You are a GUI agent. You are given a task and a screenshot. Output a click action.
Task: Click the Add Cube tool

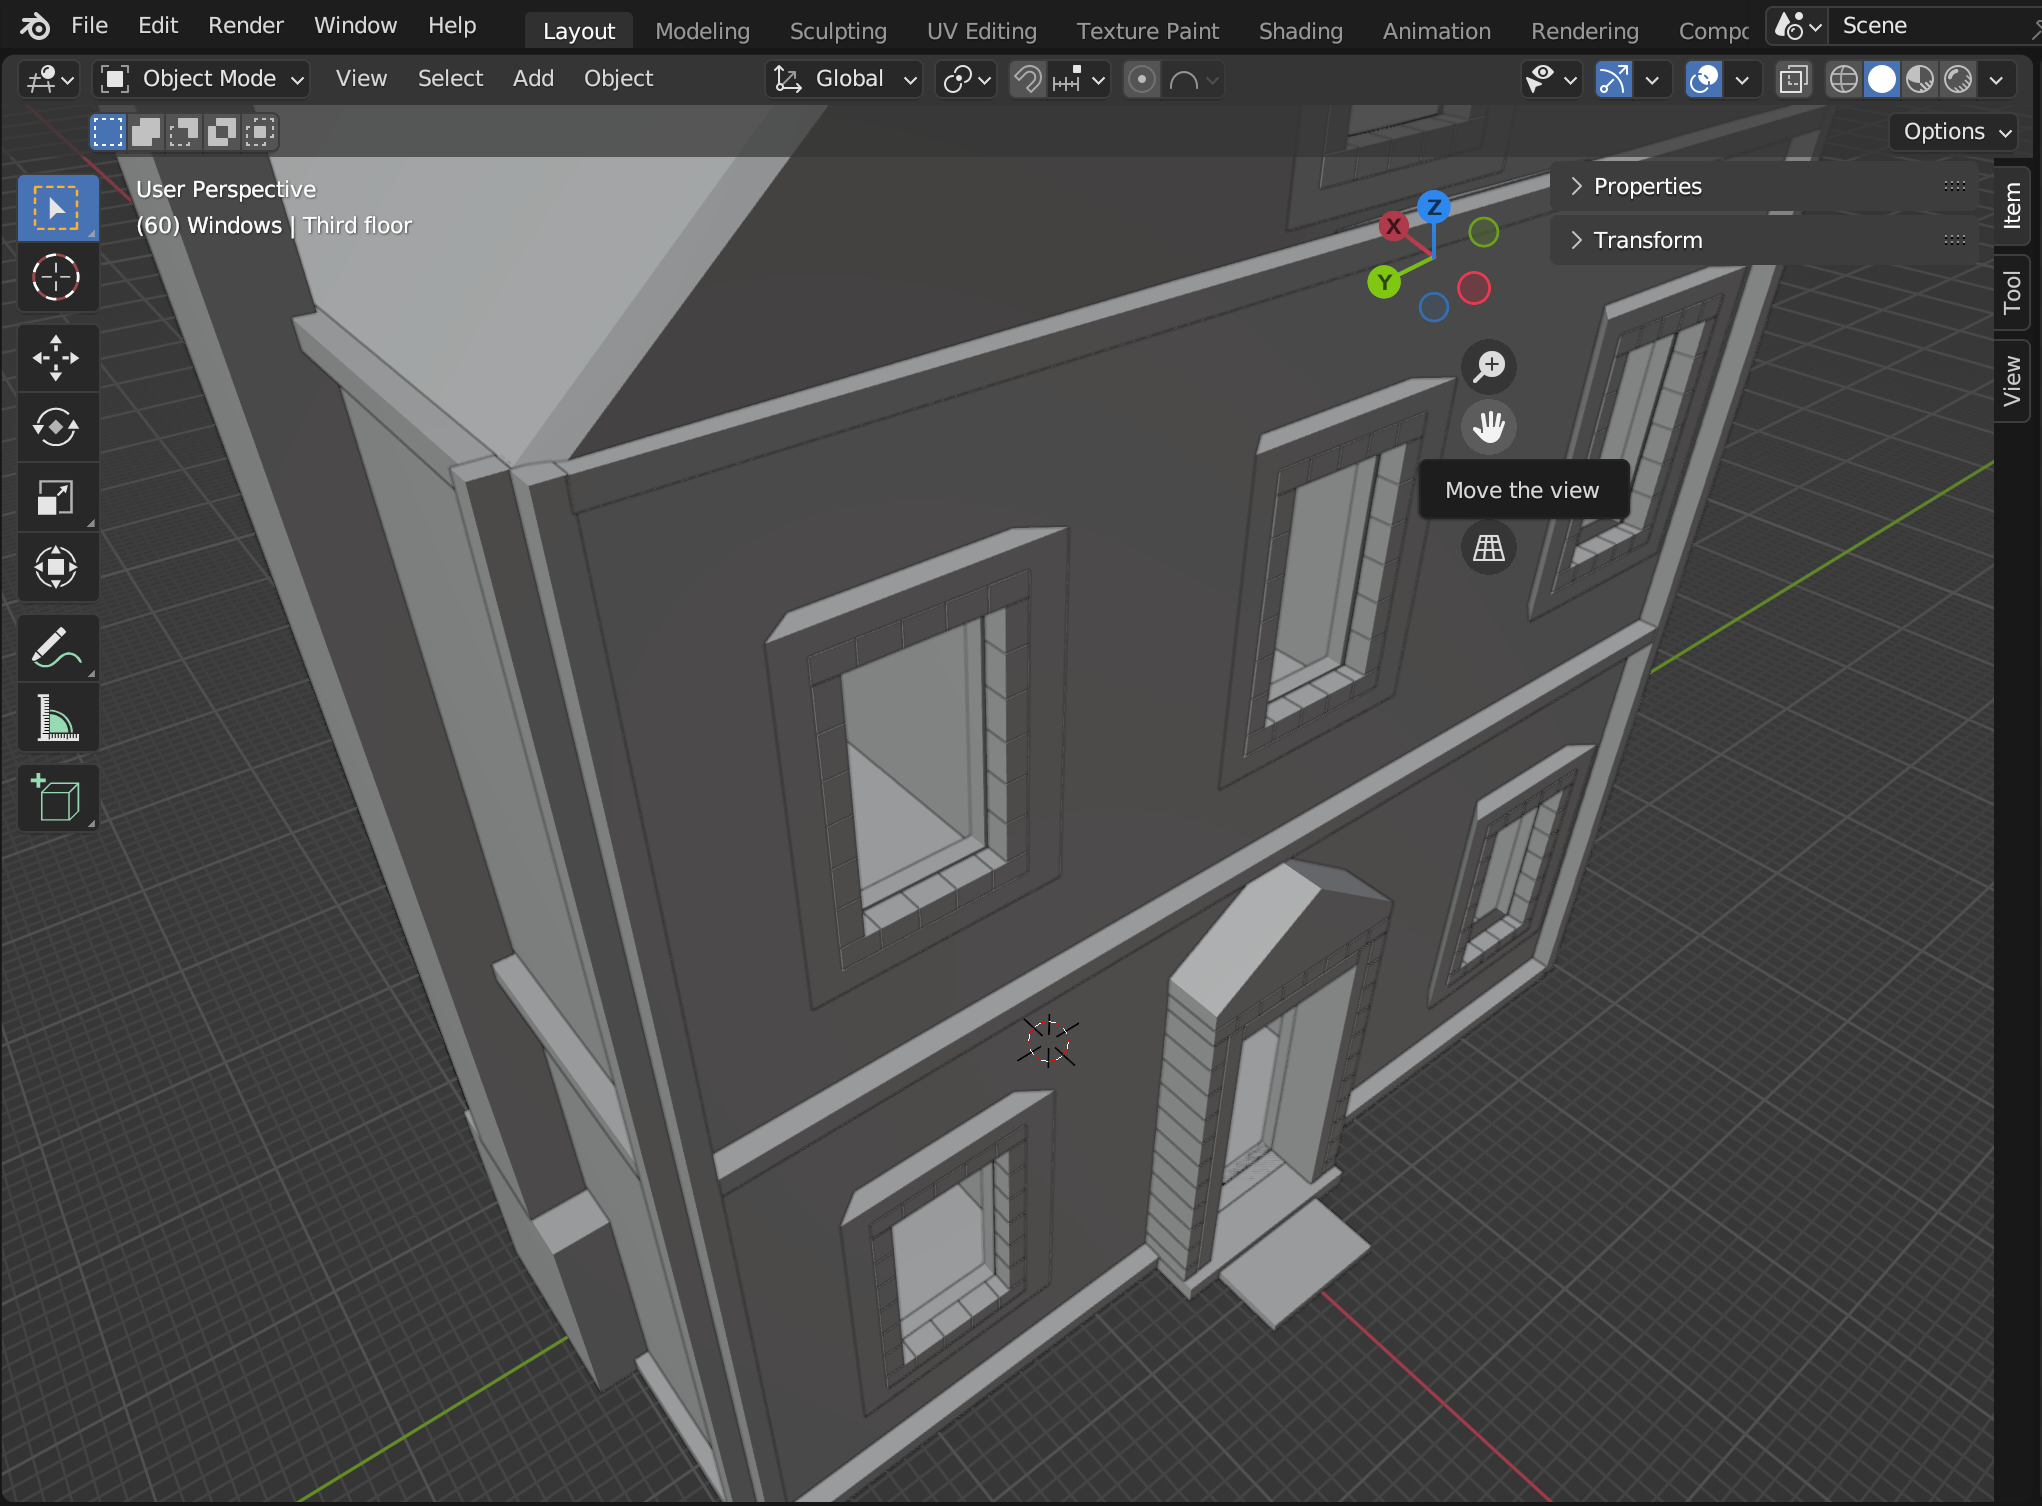pyautogui.click(x=56, y=798)
